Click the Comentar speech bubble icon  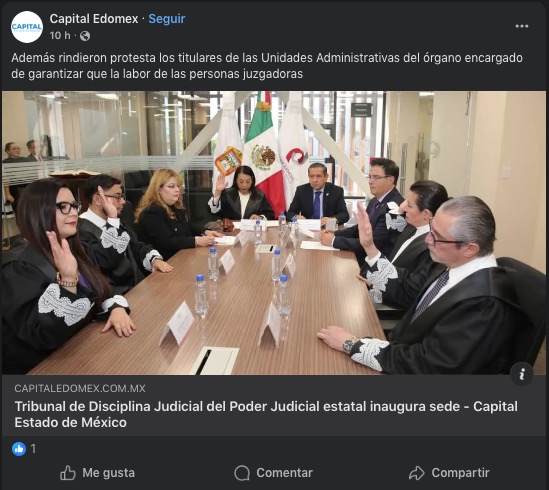click(x=242, y=473)
